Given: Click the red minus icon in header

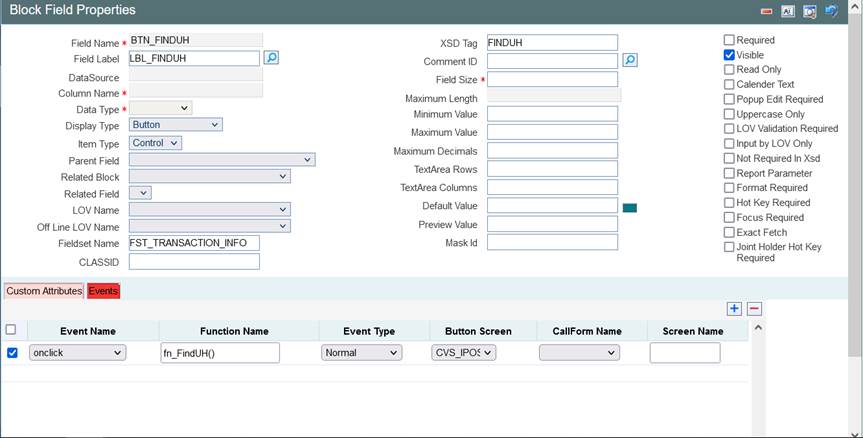Looking at the screenshot, I should tap(766, 12).
